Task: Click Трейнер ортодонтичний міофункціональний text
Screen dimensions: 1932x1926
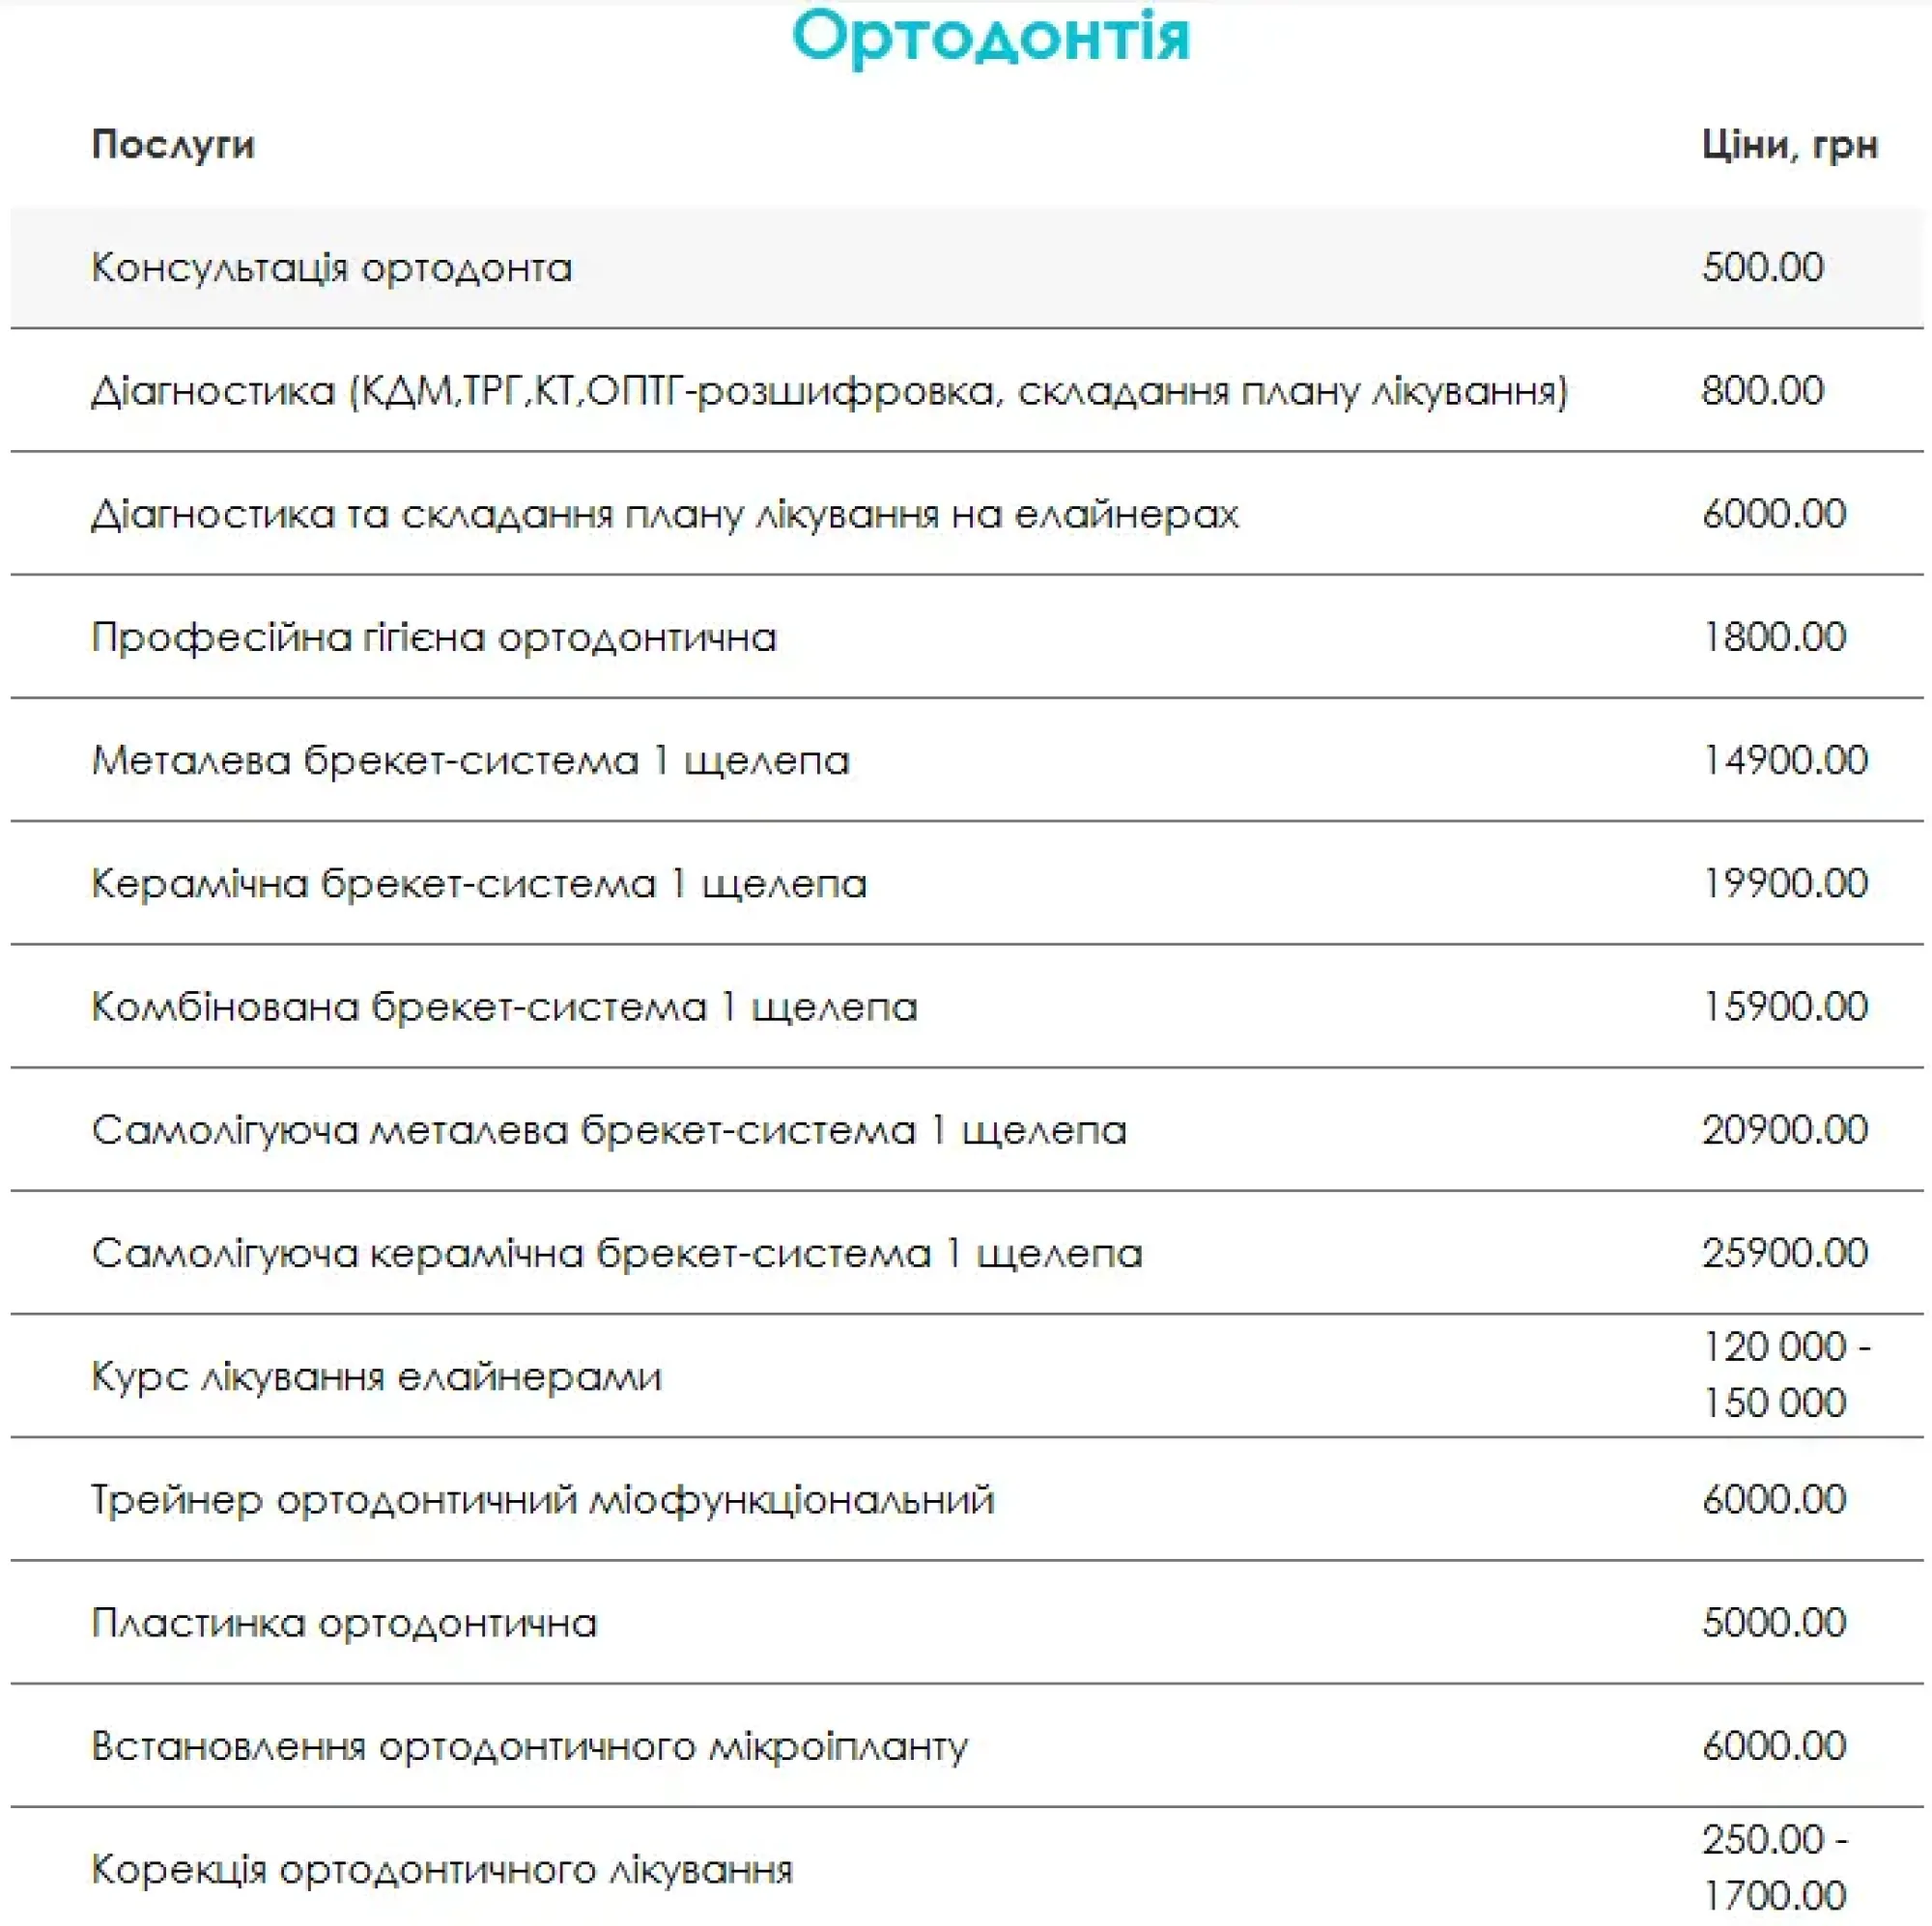Action: 542,1500
